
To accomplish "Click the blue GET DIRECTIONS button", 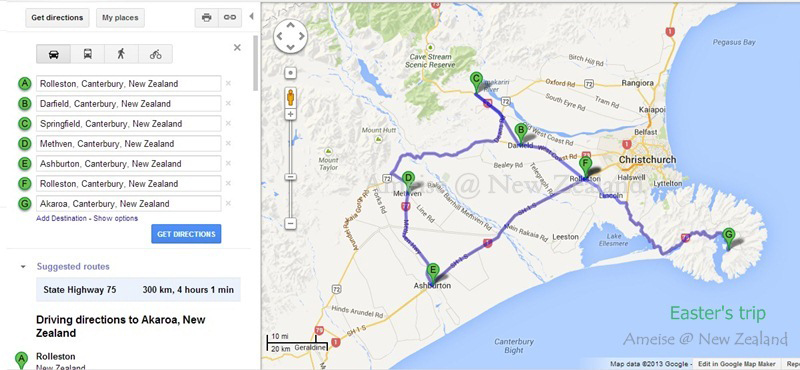I will [186, 234].
